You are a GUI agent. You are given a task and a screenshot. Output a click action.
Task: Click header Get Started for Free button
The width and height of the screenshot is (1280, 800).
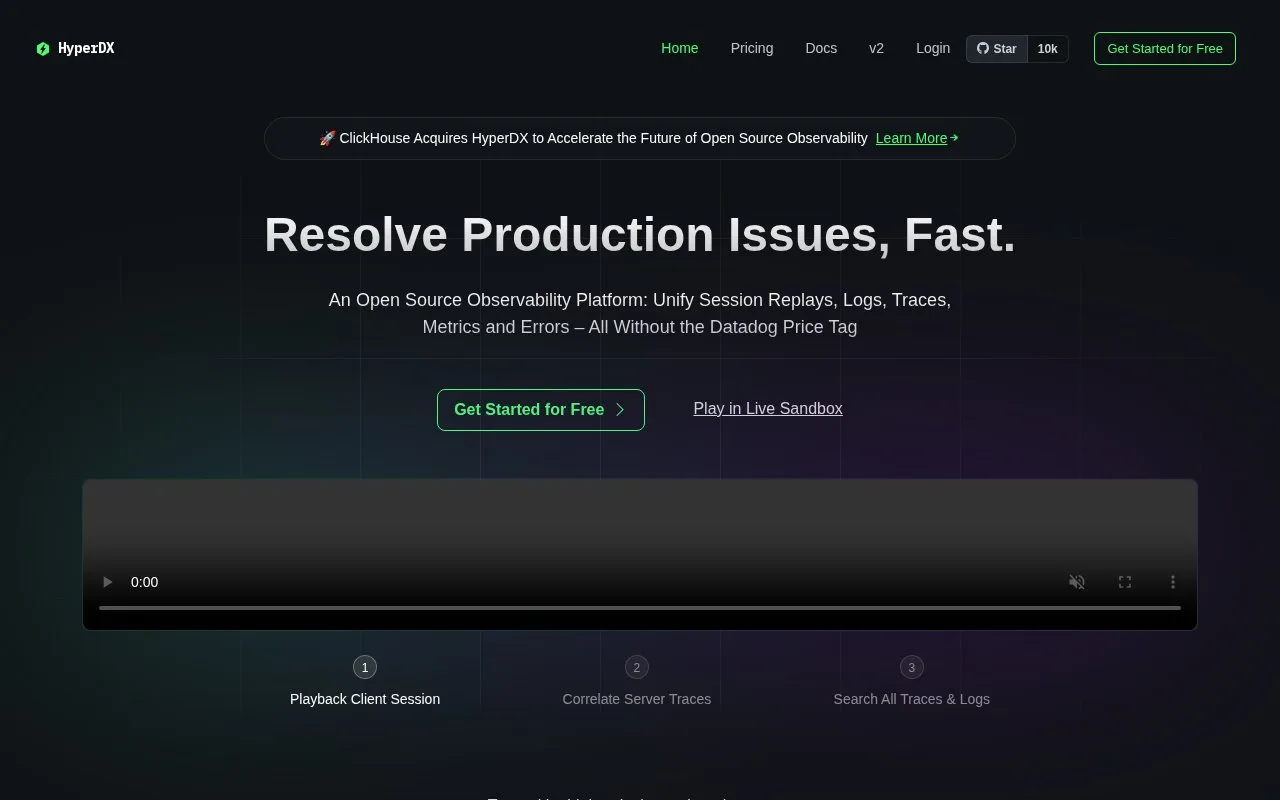coord(1165,49)
